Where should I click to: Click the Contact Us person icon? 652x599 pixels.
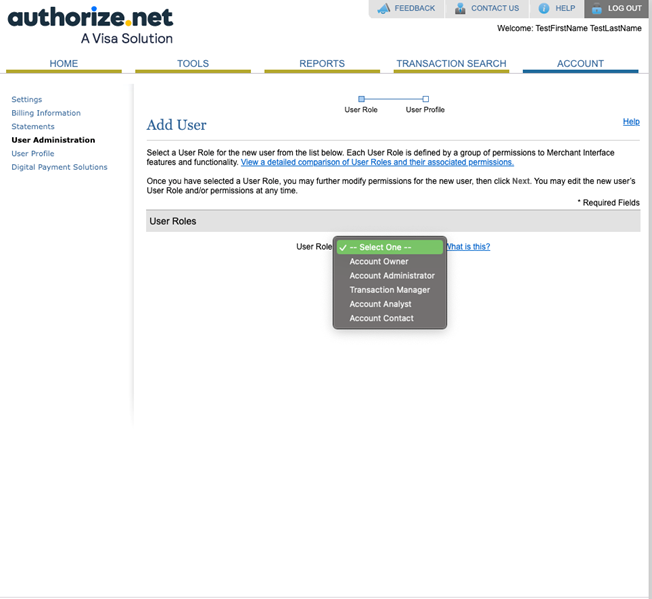click(x=460, y=8)
